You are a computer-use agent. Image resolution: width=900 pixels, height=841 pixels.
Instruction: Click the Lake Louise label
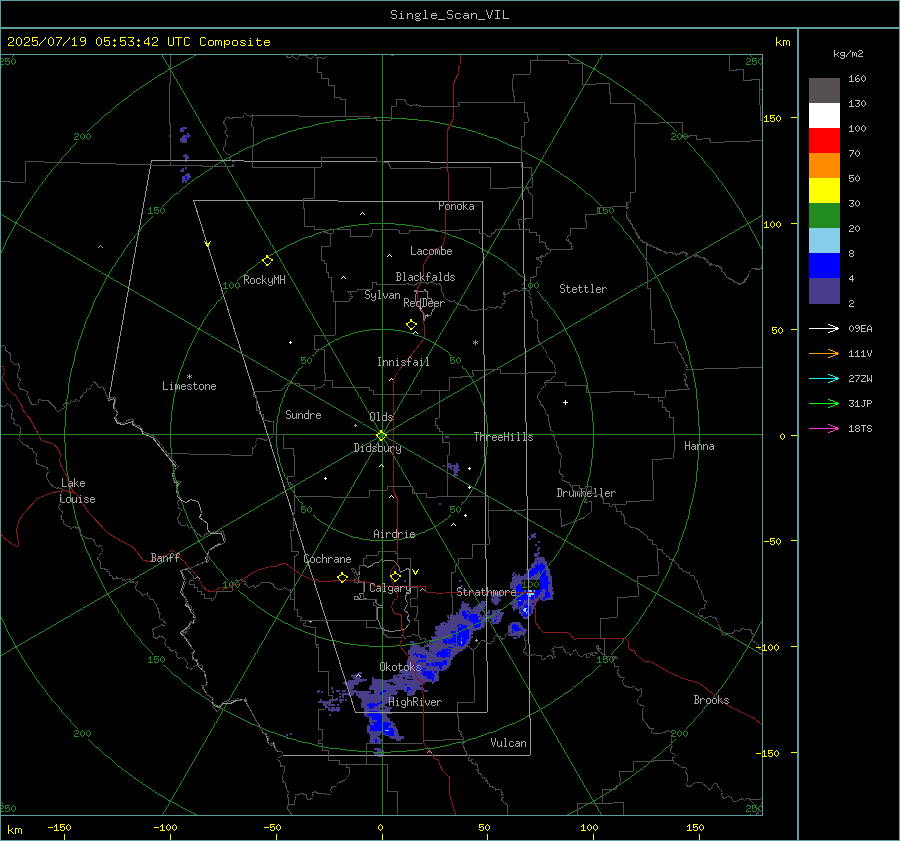pyautogui.click(x=77, y=491)
